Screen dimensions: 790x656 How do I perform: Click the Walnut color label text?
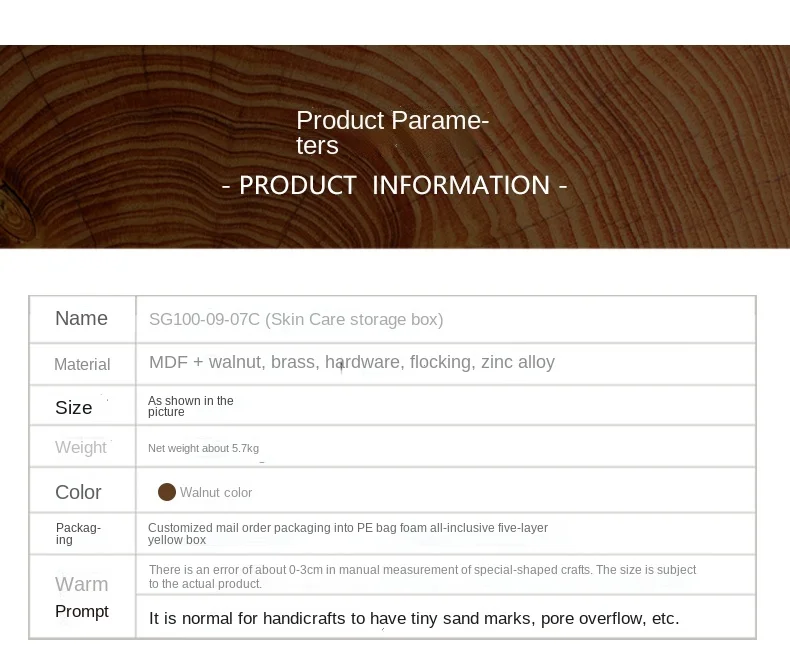tap(216, 493)
